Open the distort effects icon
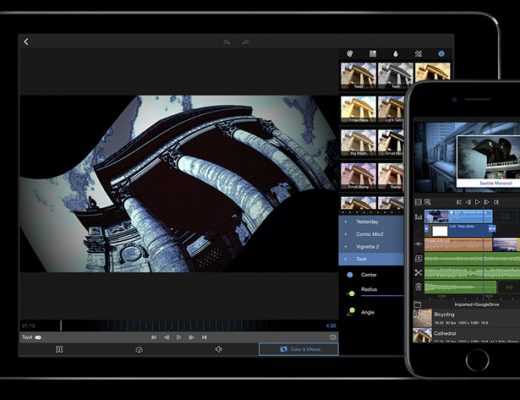This screenshot has height=400, width=520. (418, 54)
